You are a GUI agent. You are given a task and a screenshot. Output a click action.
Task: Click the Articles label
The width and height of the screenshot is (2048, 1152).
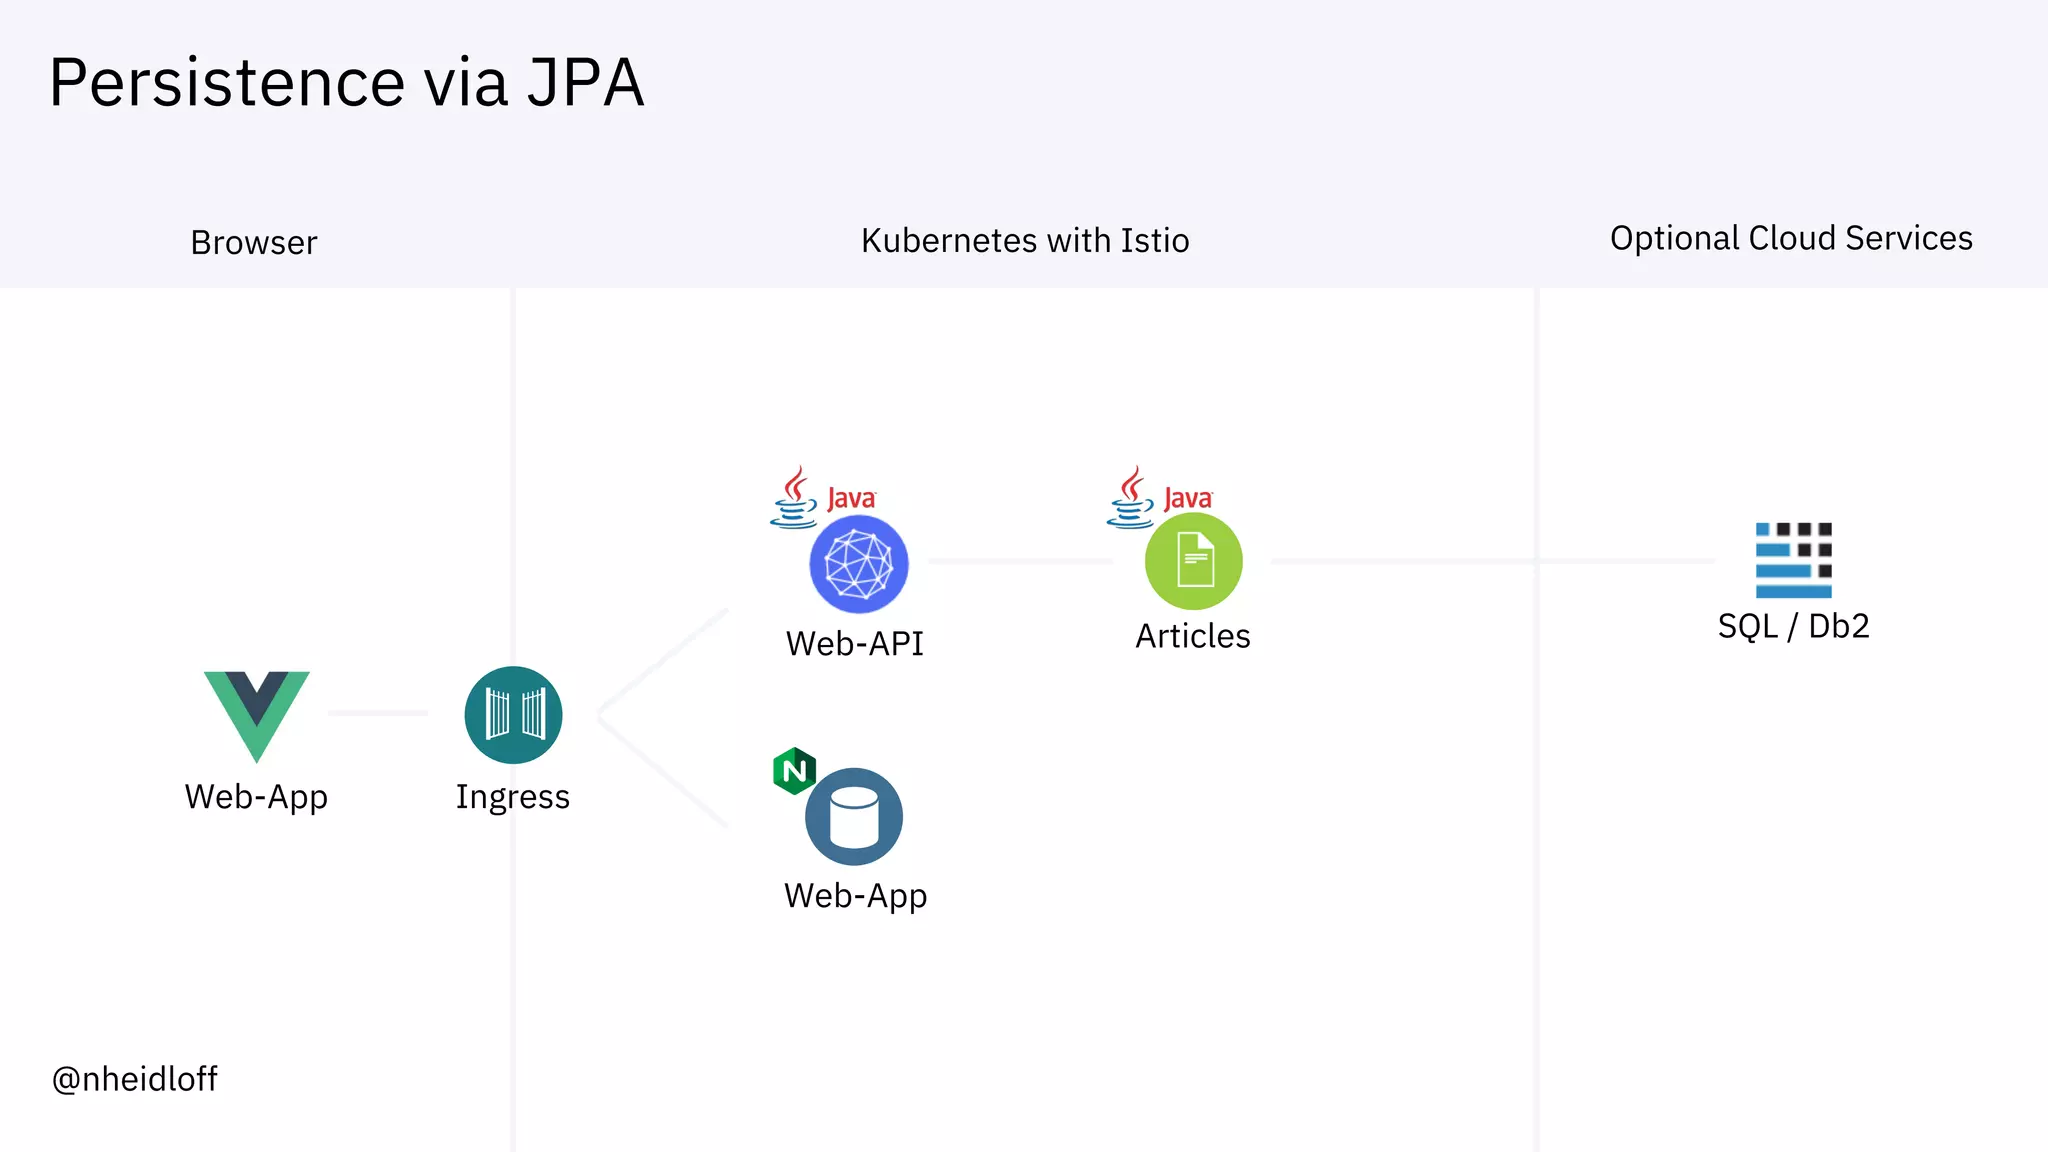pos(1193,636)
